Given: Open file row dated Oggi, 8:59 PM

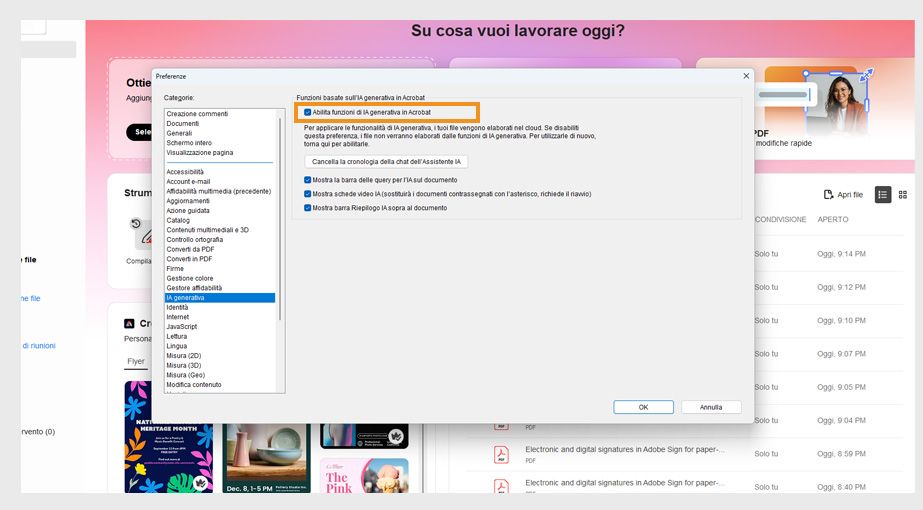Looking at the screenshot, I should [x=685, y=453].
